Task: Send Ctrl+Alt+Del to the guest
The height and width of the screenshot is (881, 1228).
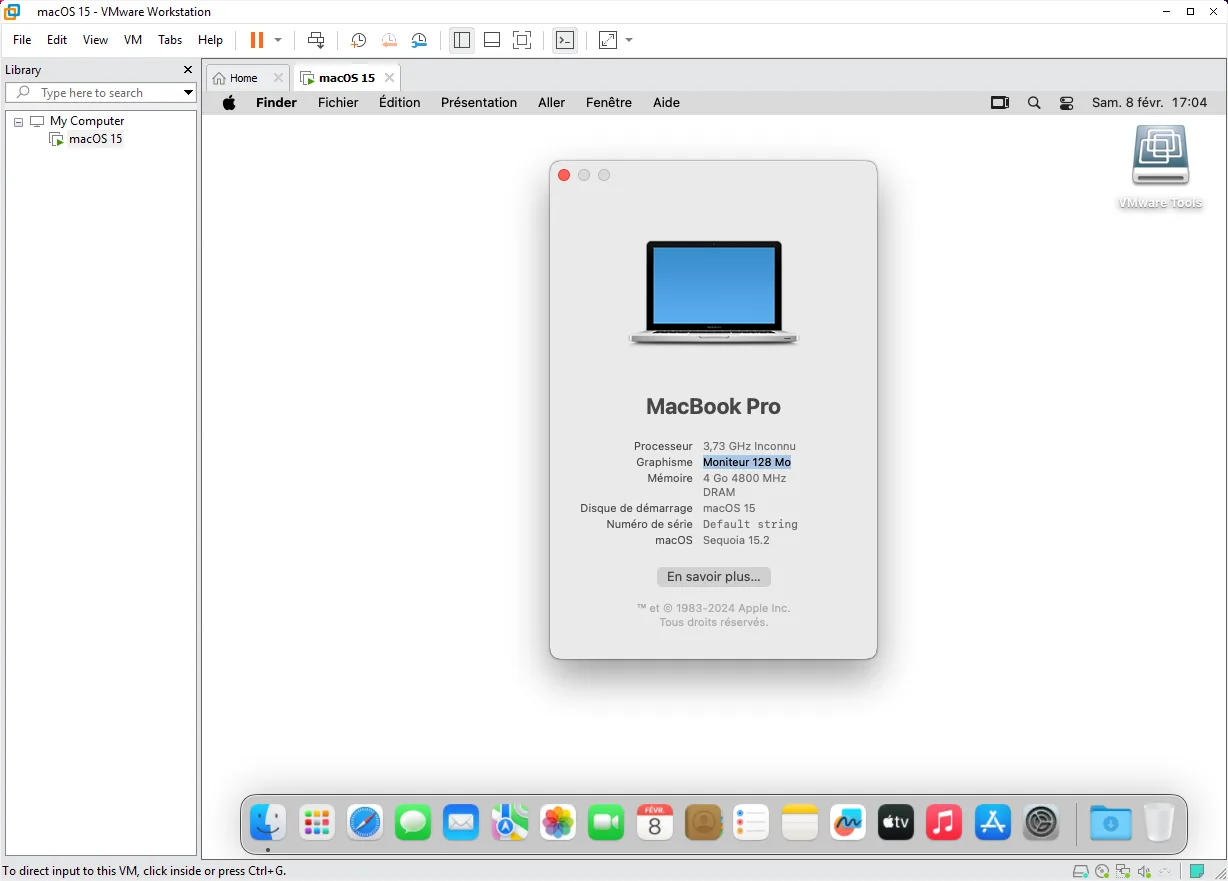Action: pos(316,40)
